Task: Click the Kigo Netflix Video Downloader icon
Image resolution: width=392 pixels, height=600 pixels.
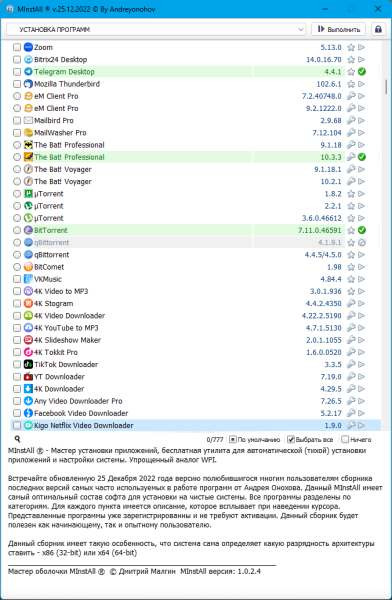Action: 28,425
